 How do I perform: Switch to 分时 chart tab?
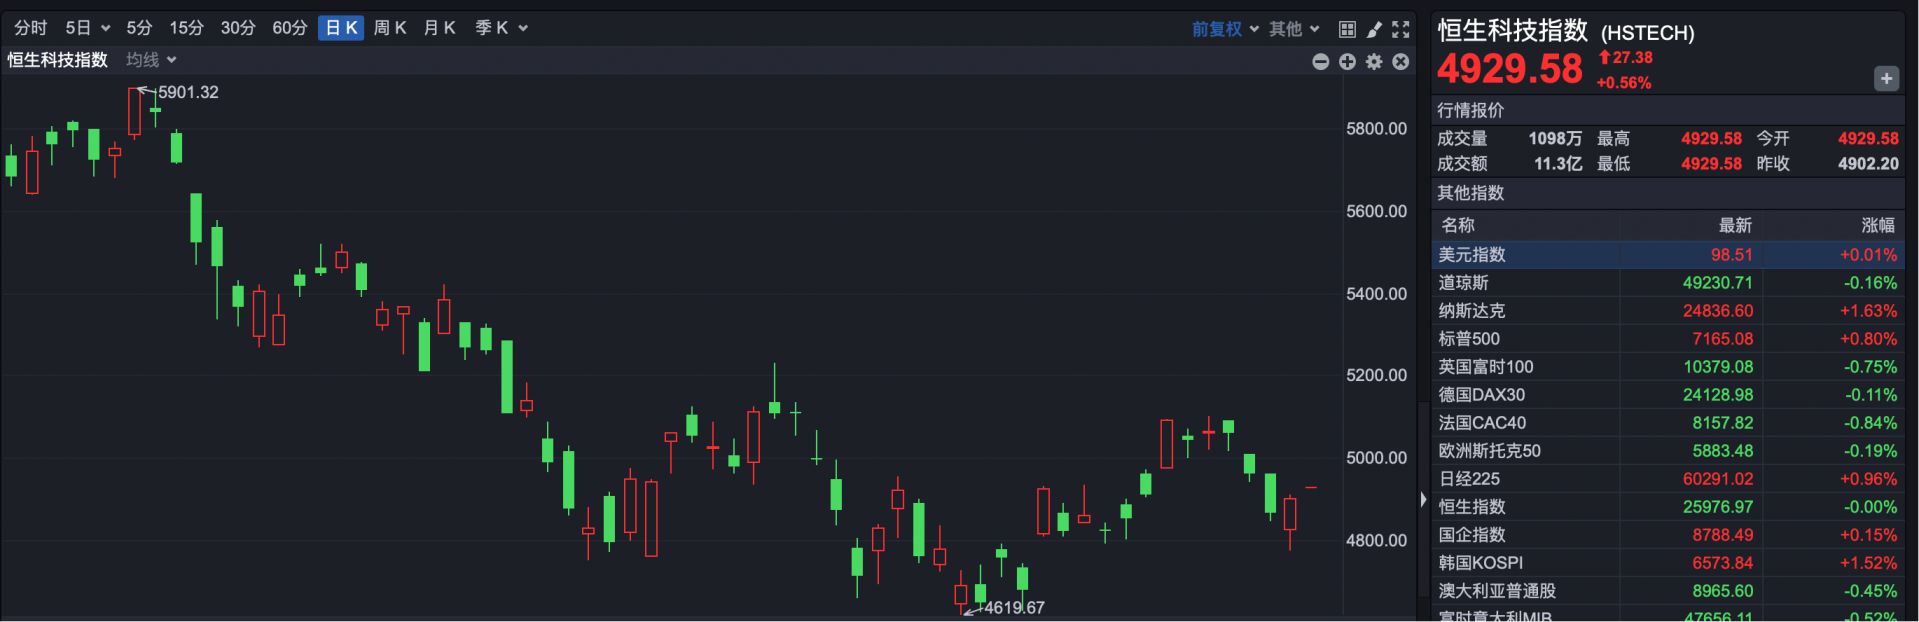(31, 28)
